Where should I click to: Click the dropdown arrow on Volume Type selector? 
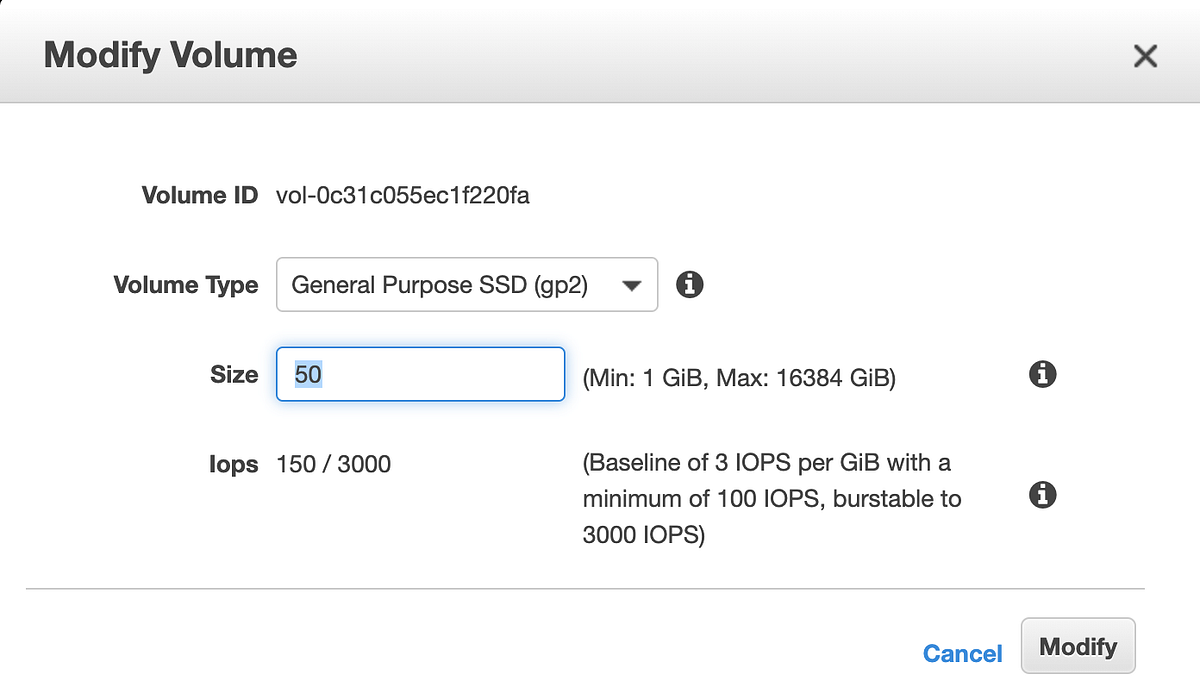tap(632, 285)
